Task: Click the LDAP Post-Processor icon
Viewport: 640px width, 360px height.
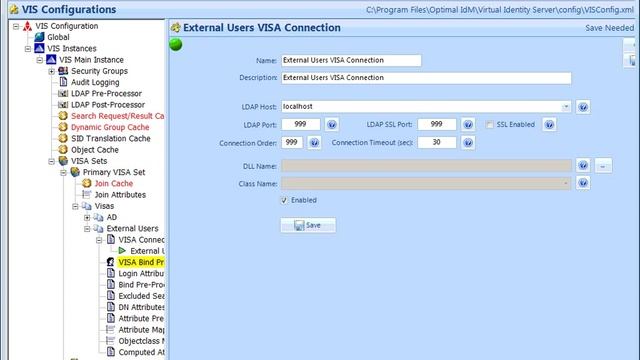Action: 63,105
